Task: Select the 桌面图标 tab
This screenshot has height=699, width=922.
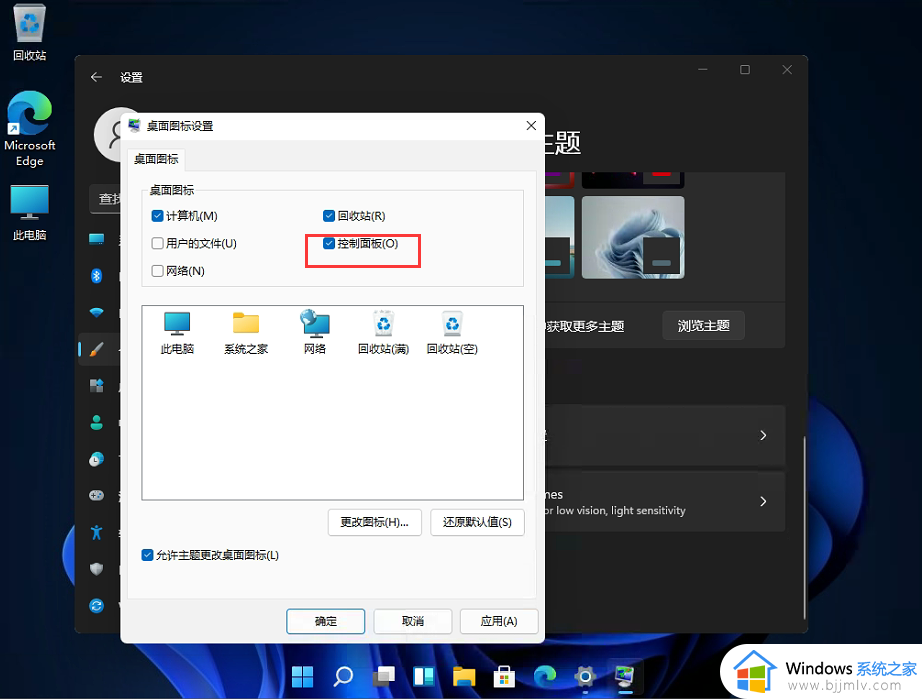Action: [156, 159]
